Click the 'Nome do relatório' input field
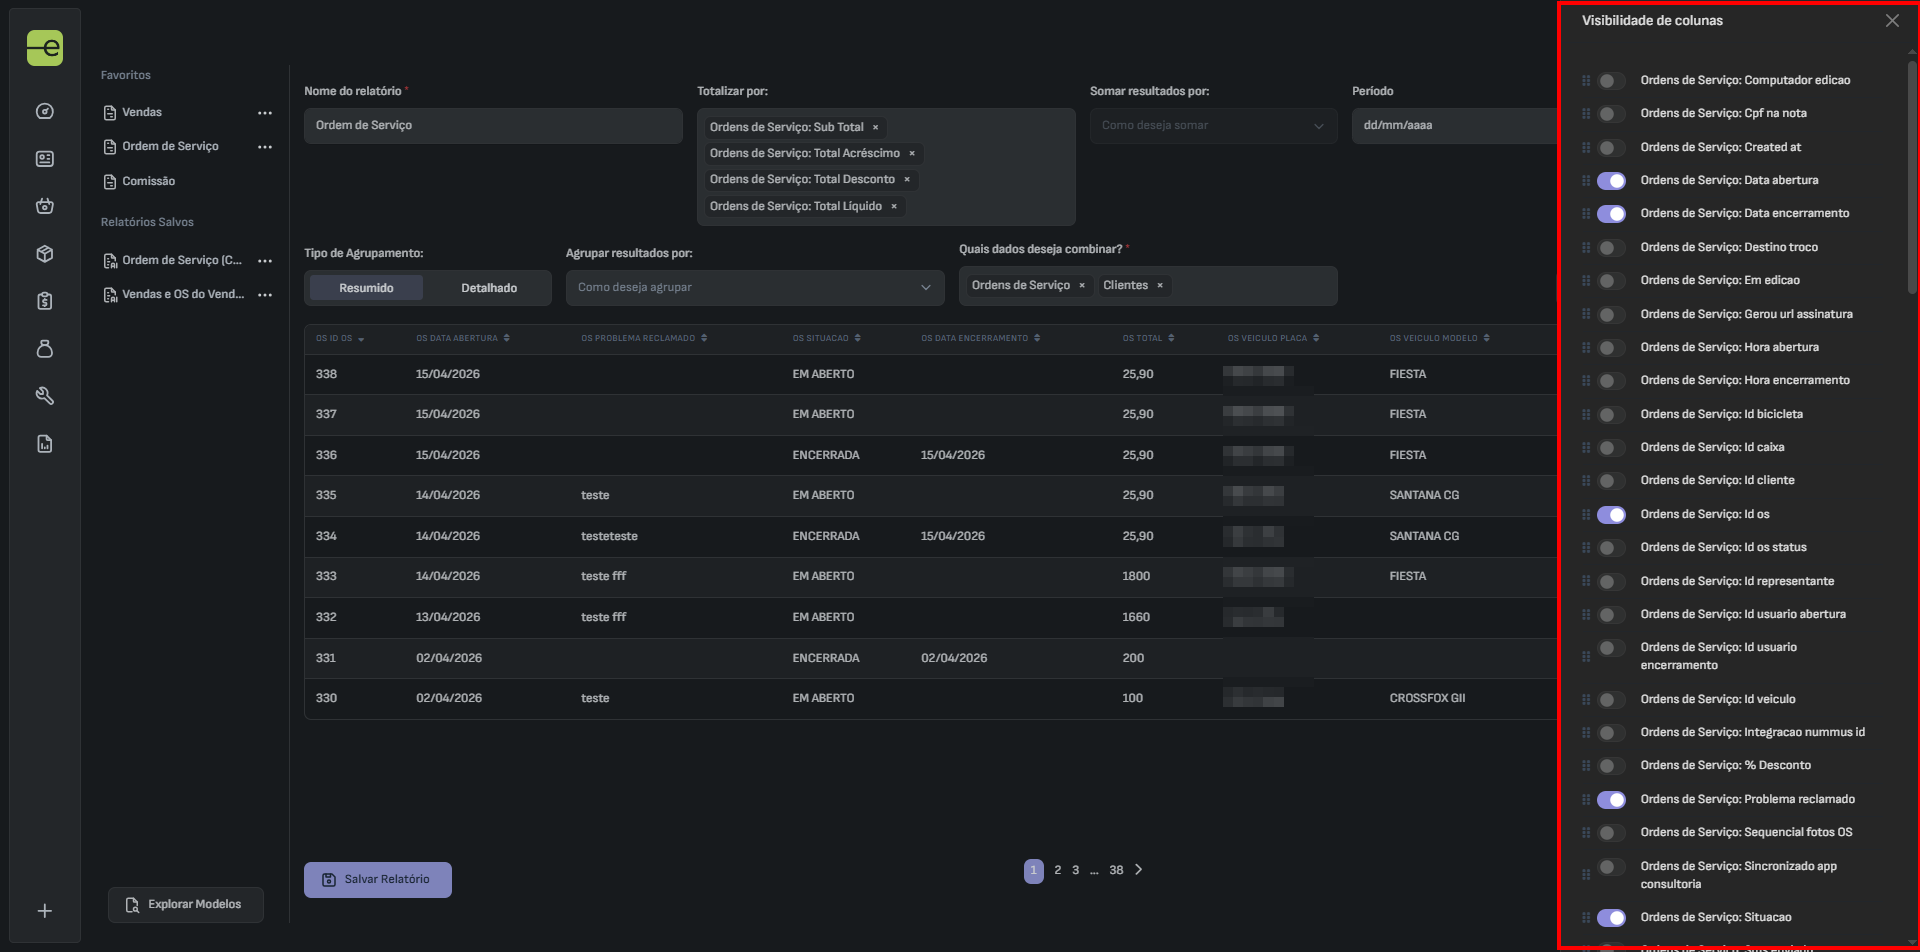This screenshot has height=952, width=1920. click(x=492, y=126)
